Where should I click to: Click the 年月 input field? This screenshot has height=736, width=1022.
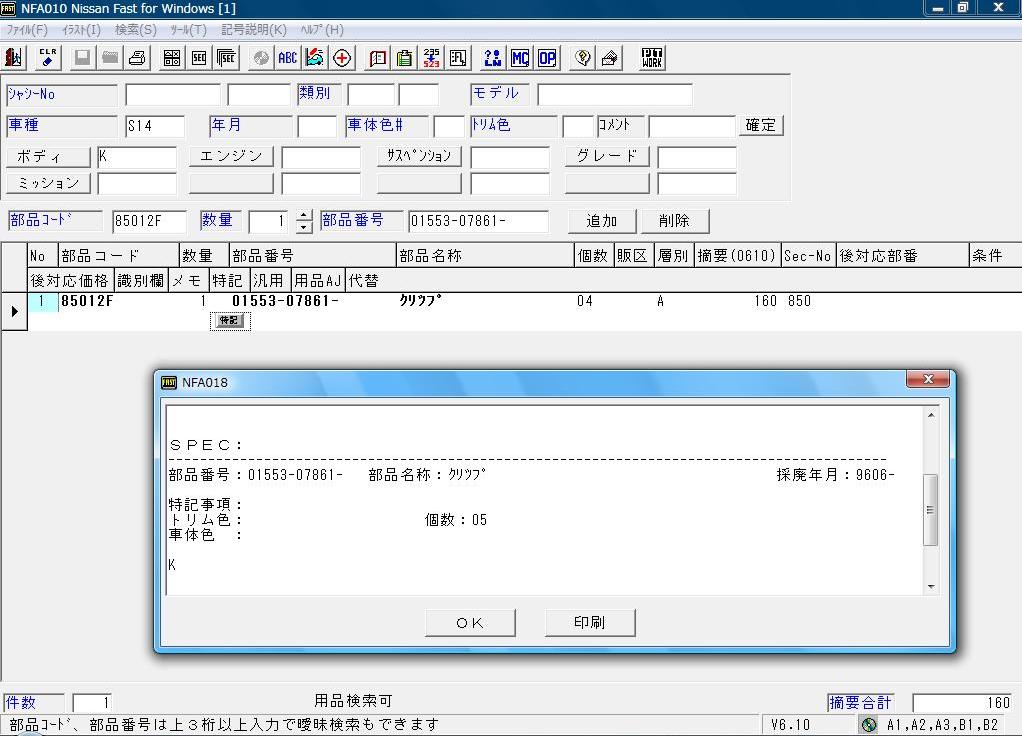[x=317, y=126]
